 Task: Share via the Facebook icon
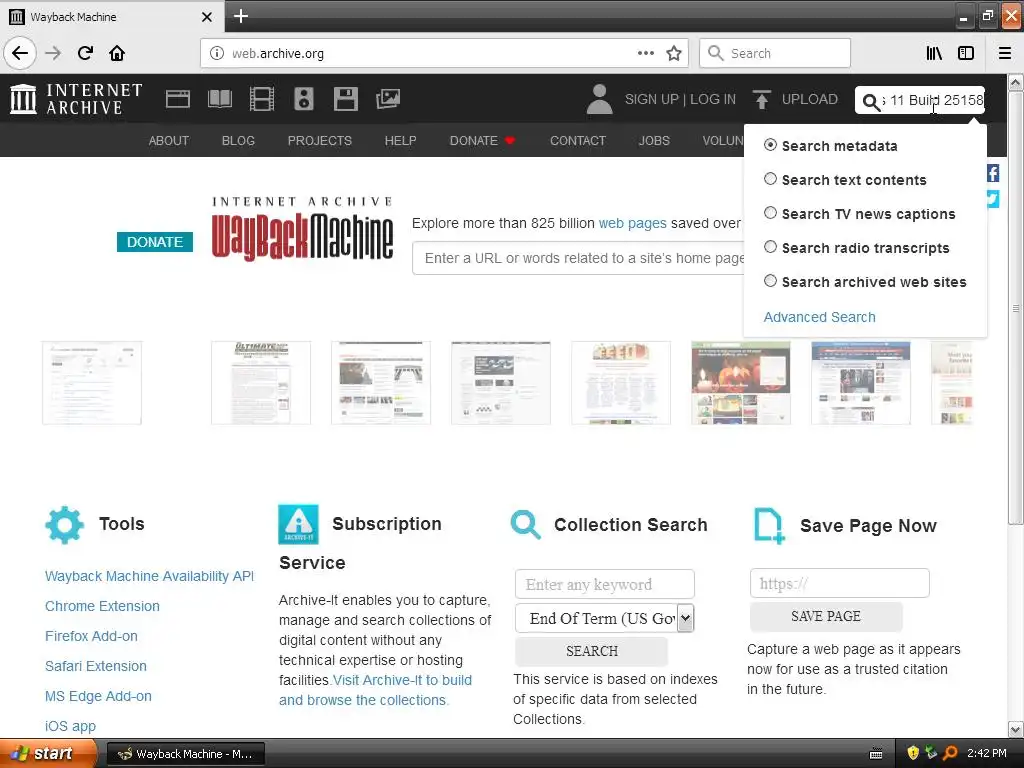point(993,173)
